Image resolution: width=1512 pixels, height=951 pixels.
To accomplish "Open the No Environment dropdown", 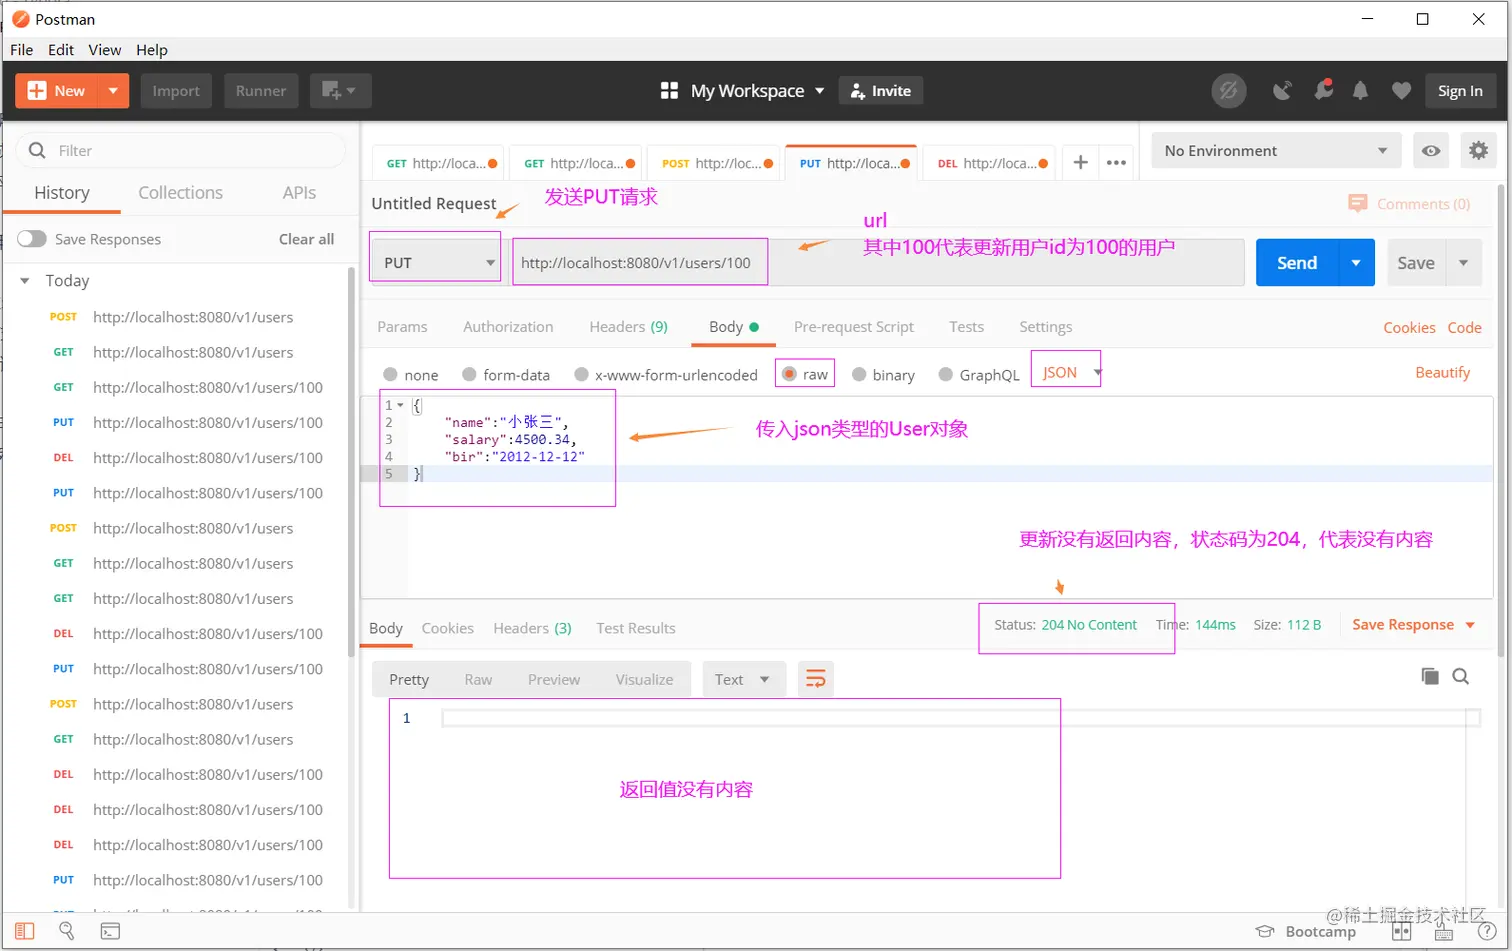I will (x=1276, y=151).
